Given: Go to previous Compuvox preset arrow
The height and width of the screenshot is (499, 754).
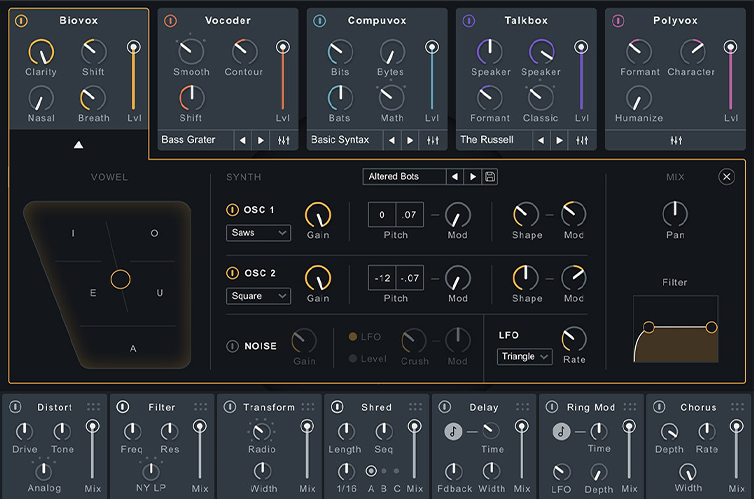Looking at the screenshot, I should click(x=392, y=140).
